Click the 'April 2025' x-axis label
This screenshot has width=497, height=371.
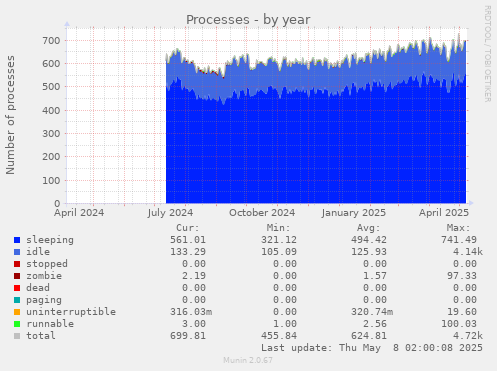[x=444, y=213]
